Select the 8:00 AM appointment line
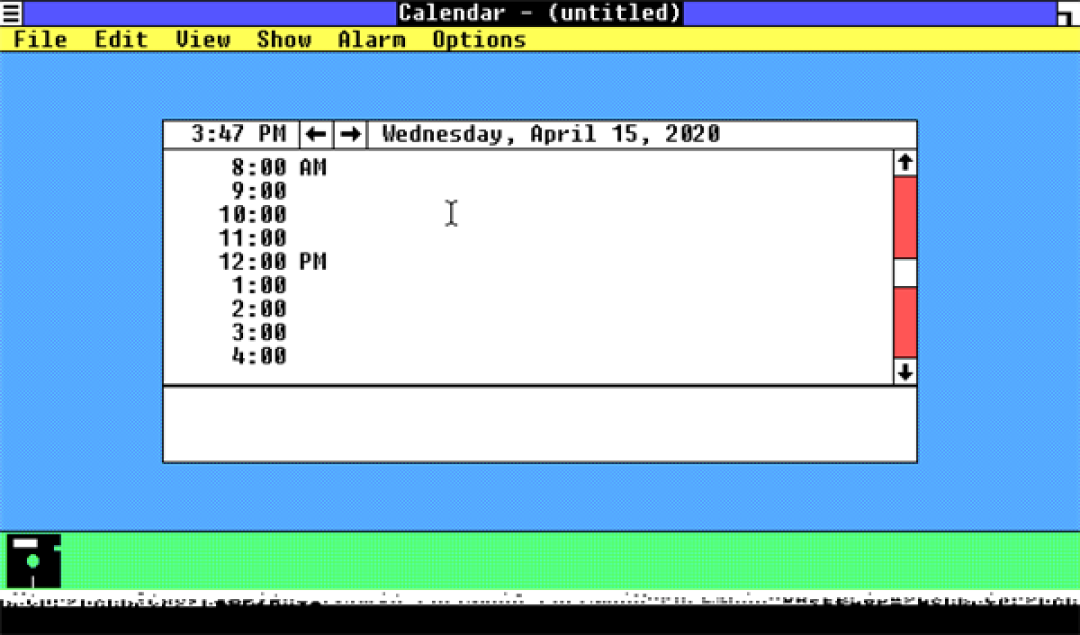 [528, 167]
